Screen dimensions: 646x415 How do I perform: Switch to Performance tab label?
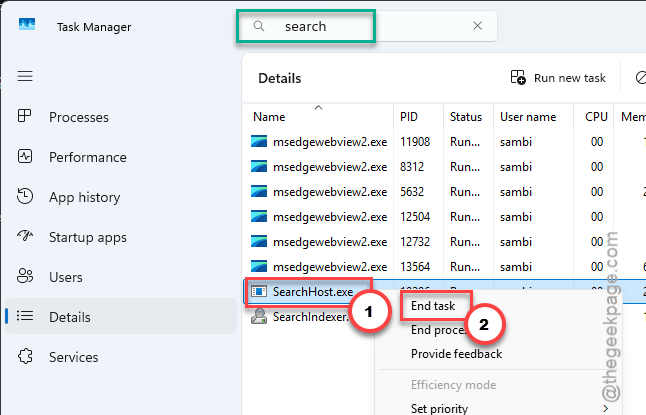pos(88,157)
